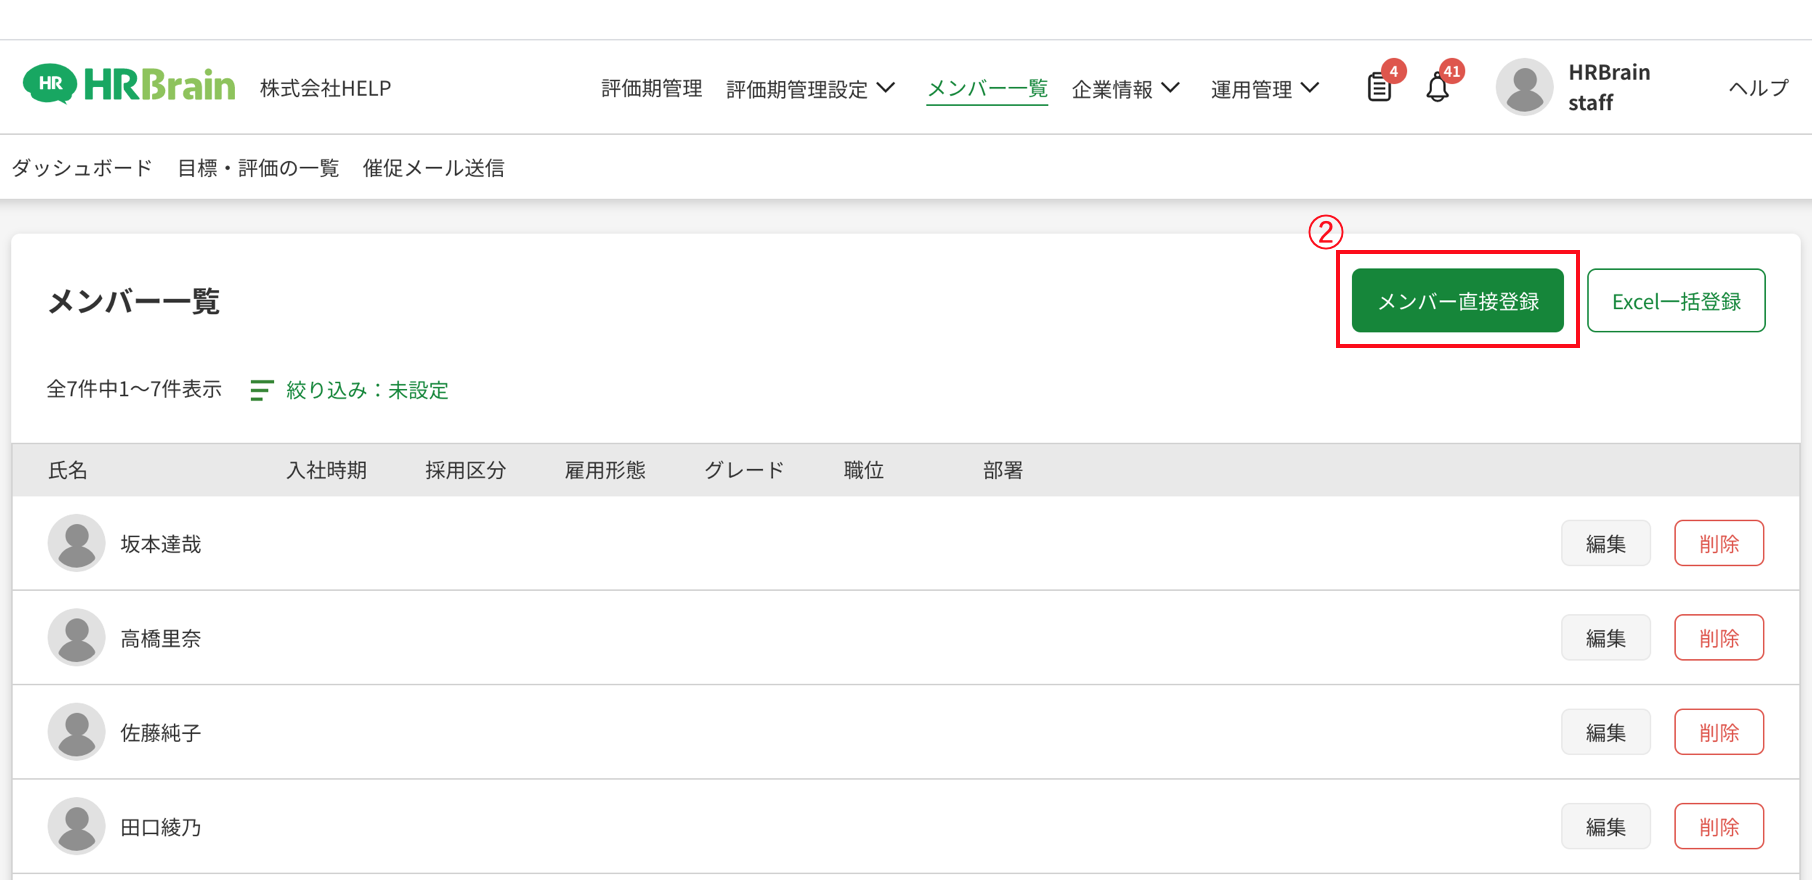Click the HRBrain staff user name

point(1609,87)
